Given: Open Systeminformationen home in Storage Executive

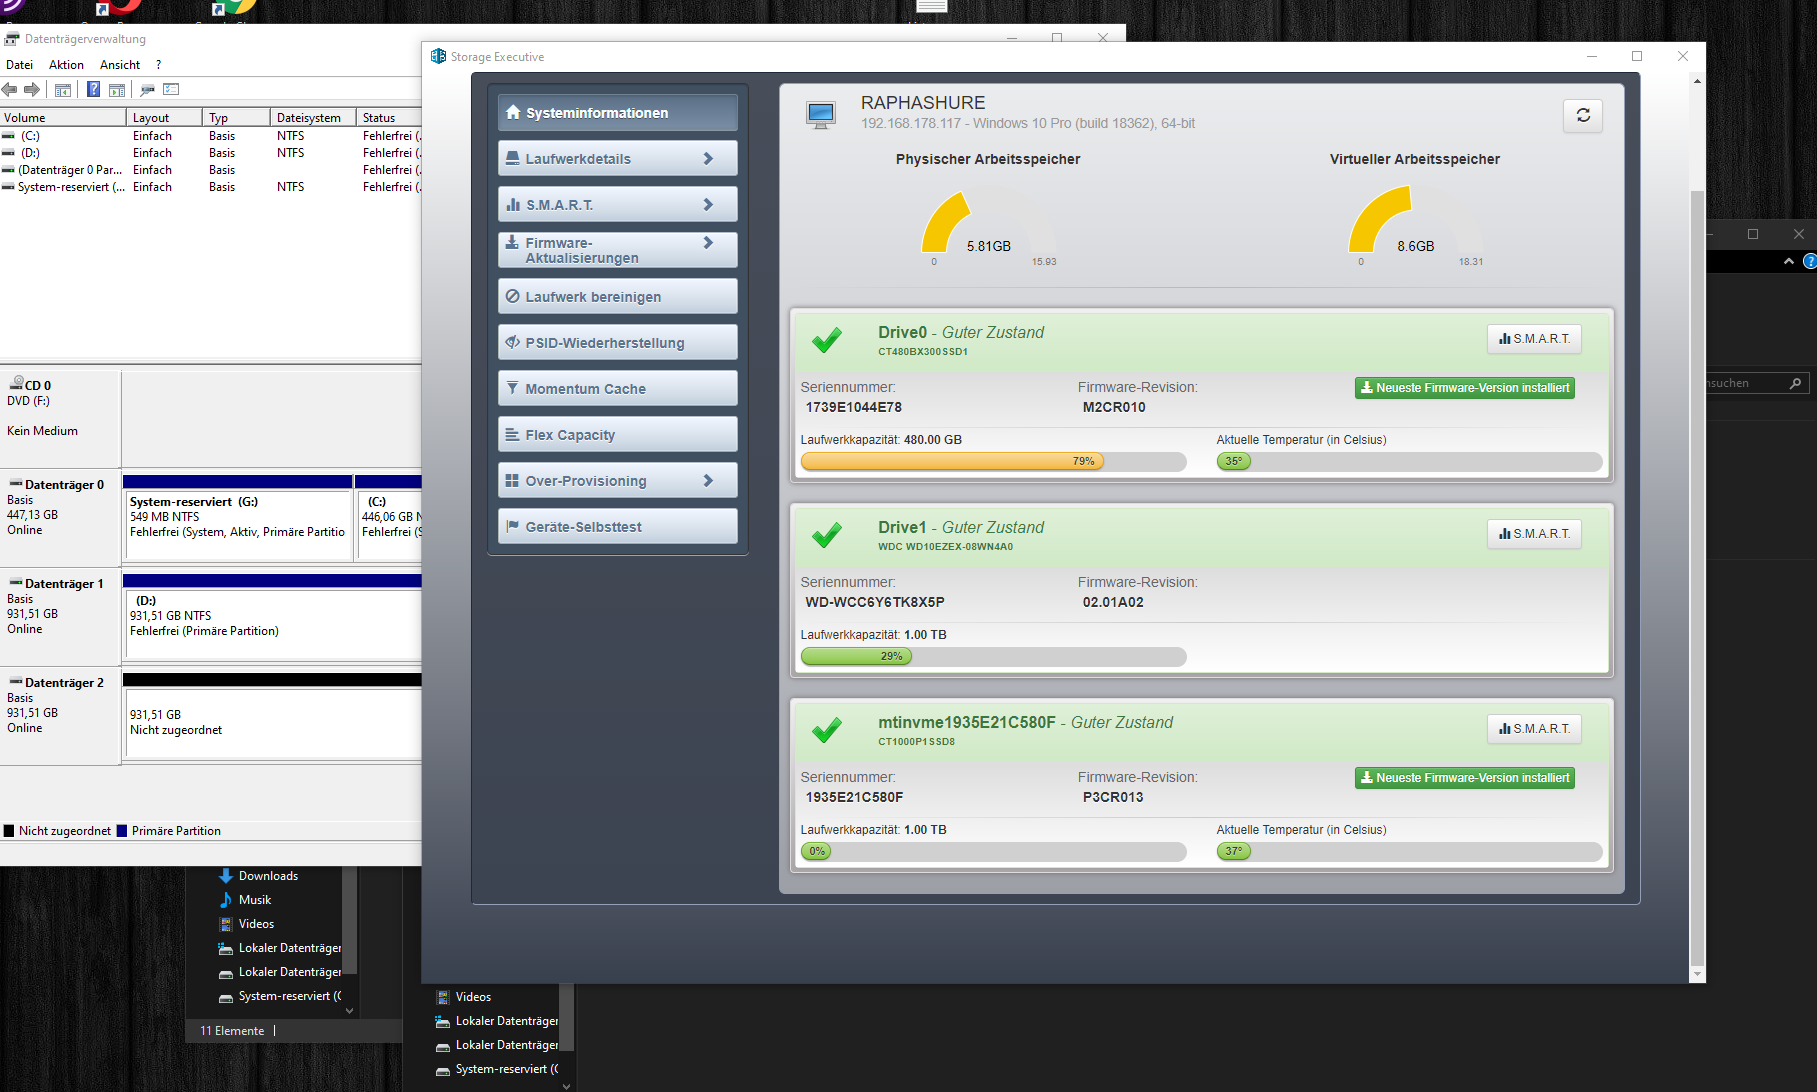Looking at the screenshot, I should [x=617, y=113].
